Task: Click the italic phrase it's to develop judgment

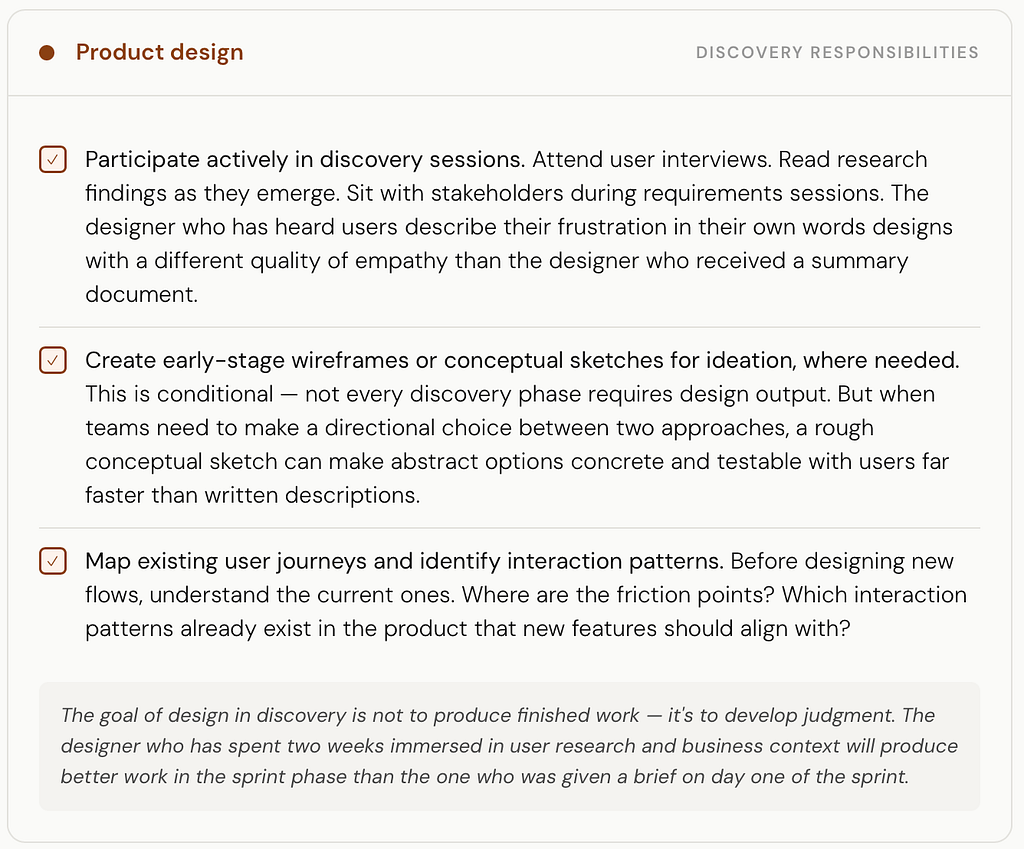Action: click(781, 715)
